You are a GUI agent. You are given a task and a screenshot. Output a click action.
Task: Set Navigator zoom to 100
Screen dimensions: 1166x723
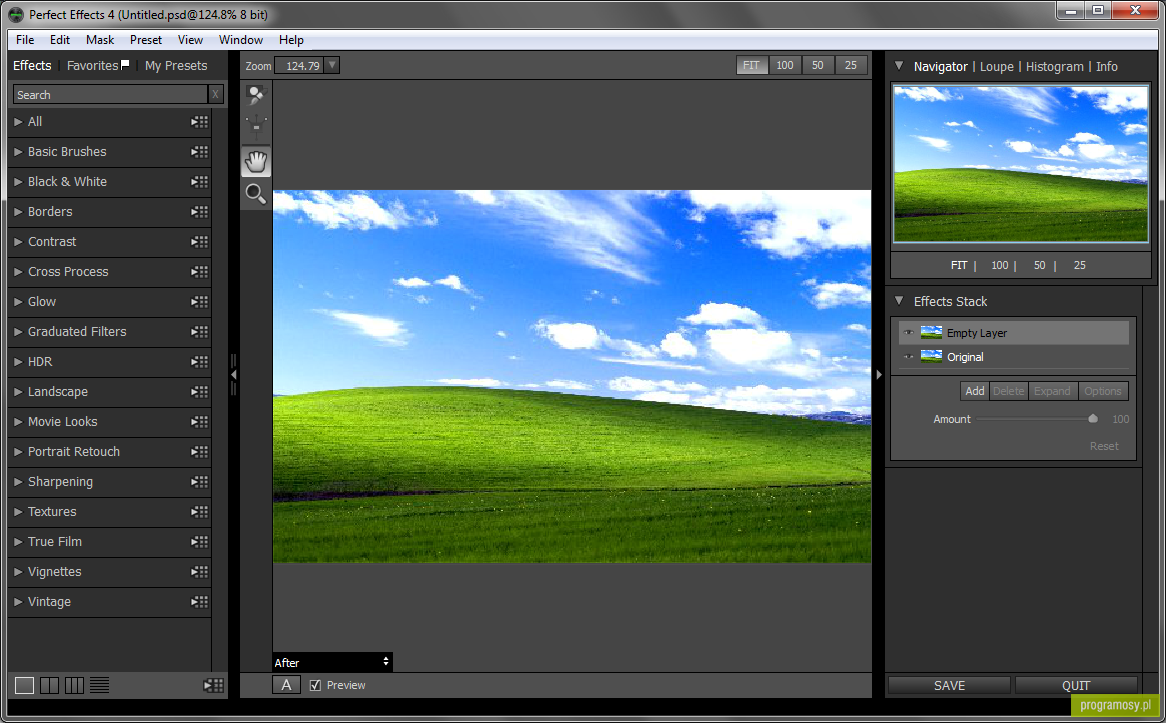pyautogui.click(x=999, y=266)
